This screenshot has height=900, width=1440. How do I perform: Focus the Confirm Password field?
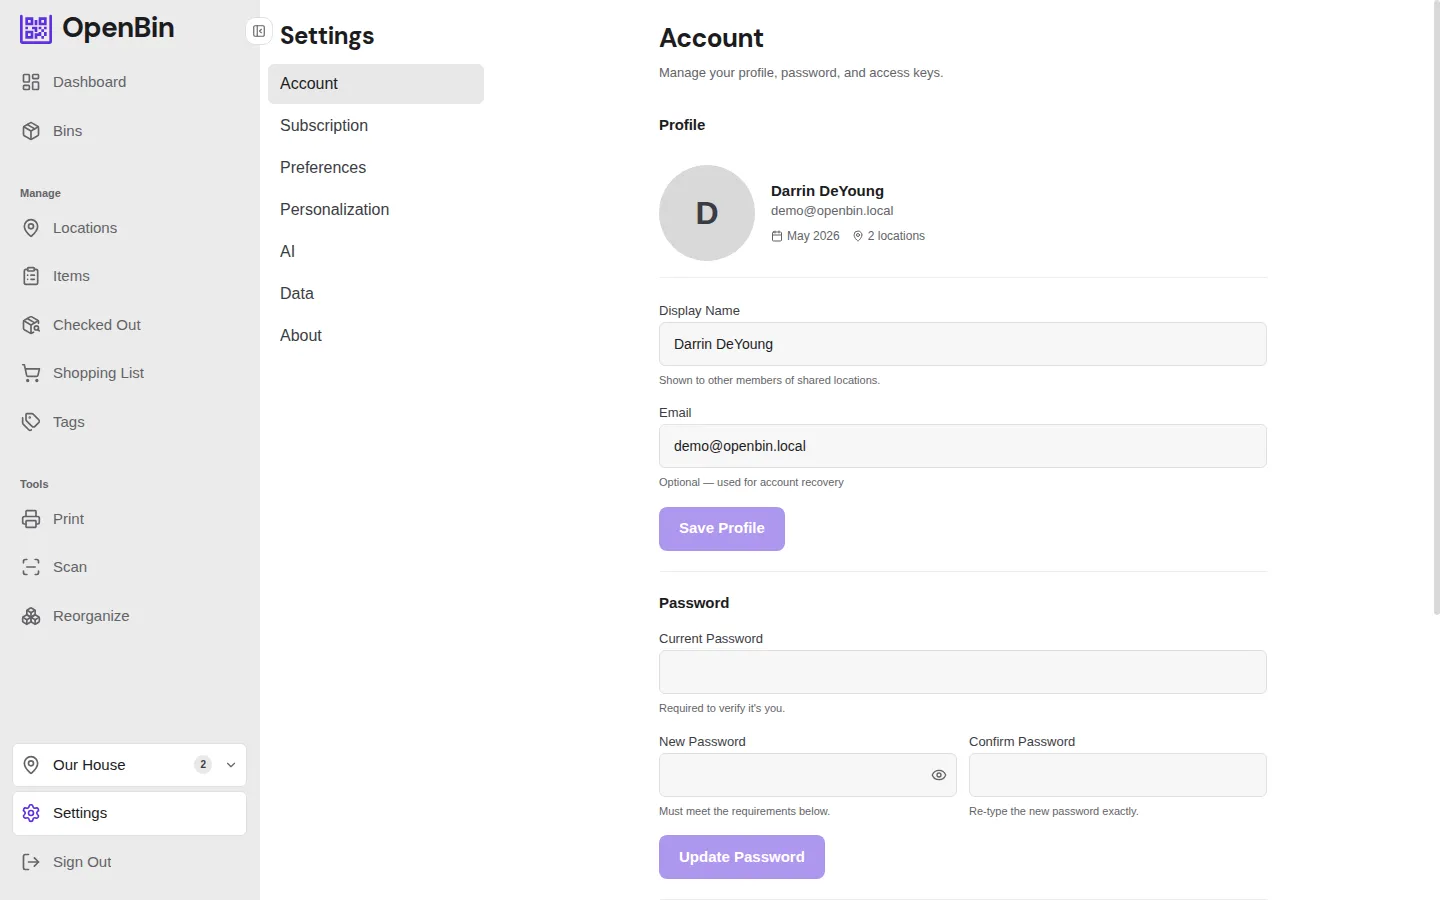pyautogui.click(x=1118, y=775)
